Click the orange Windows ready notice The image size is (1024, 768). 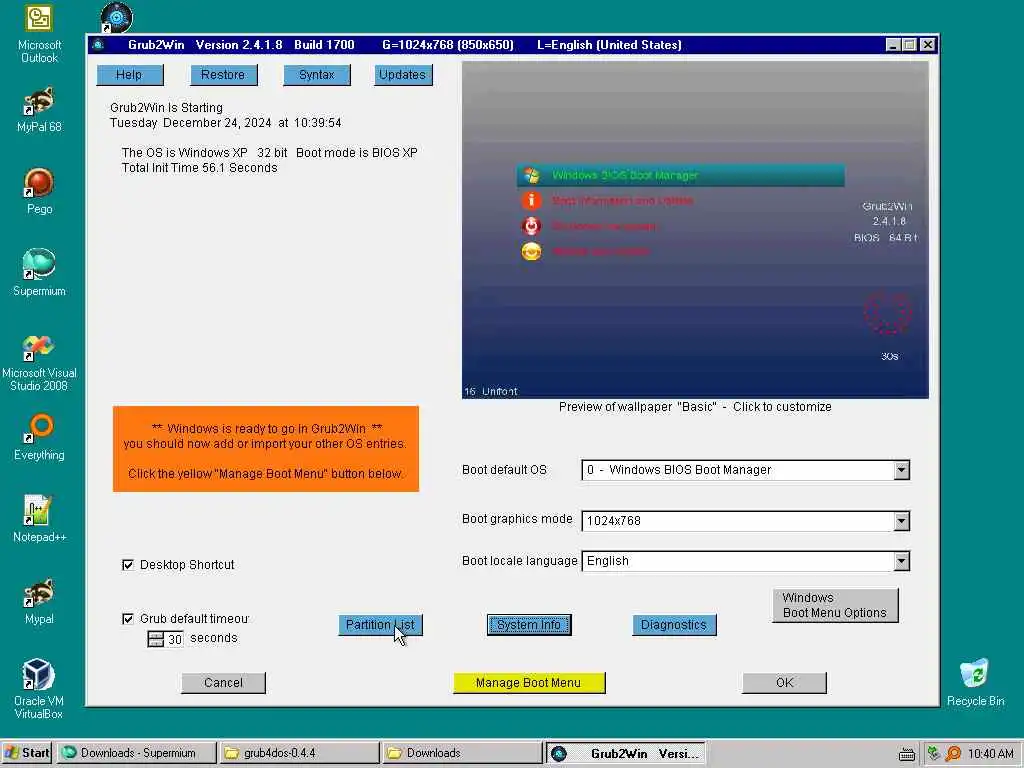pos(266,449)
